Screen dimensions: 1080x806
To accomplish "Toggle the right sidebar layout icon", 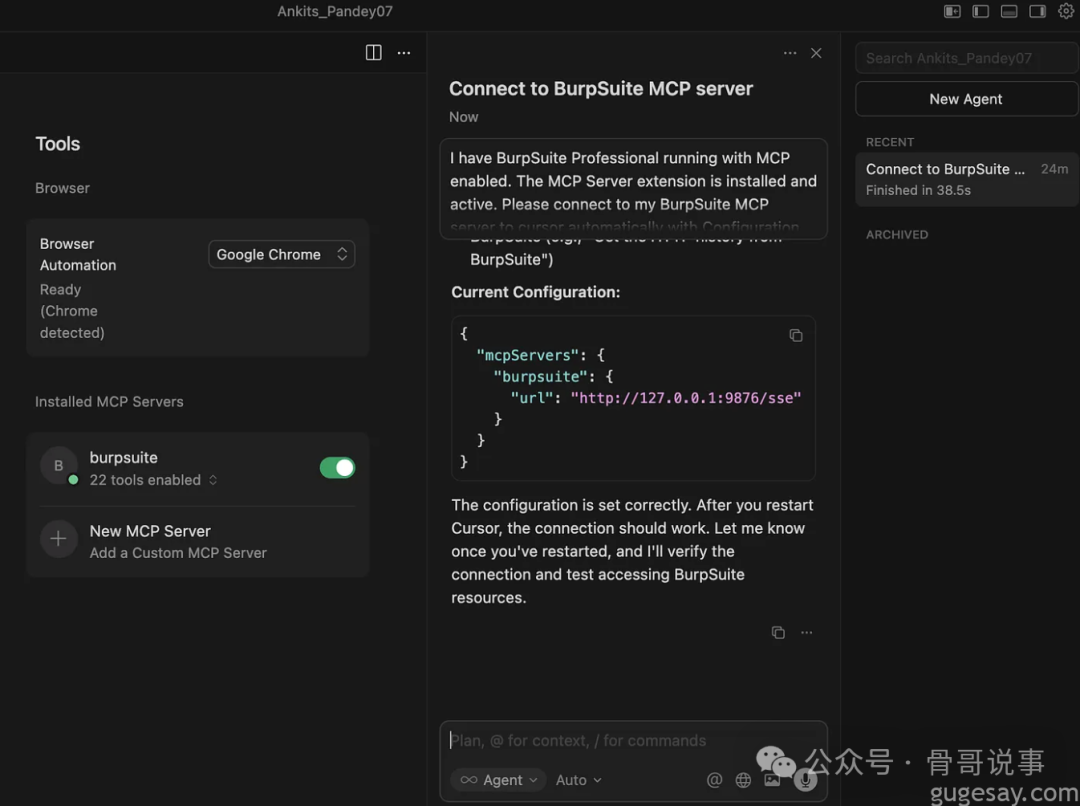I will [x=1037, y=11].
